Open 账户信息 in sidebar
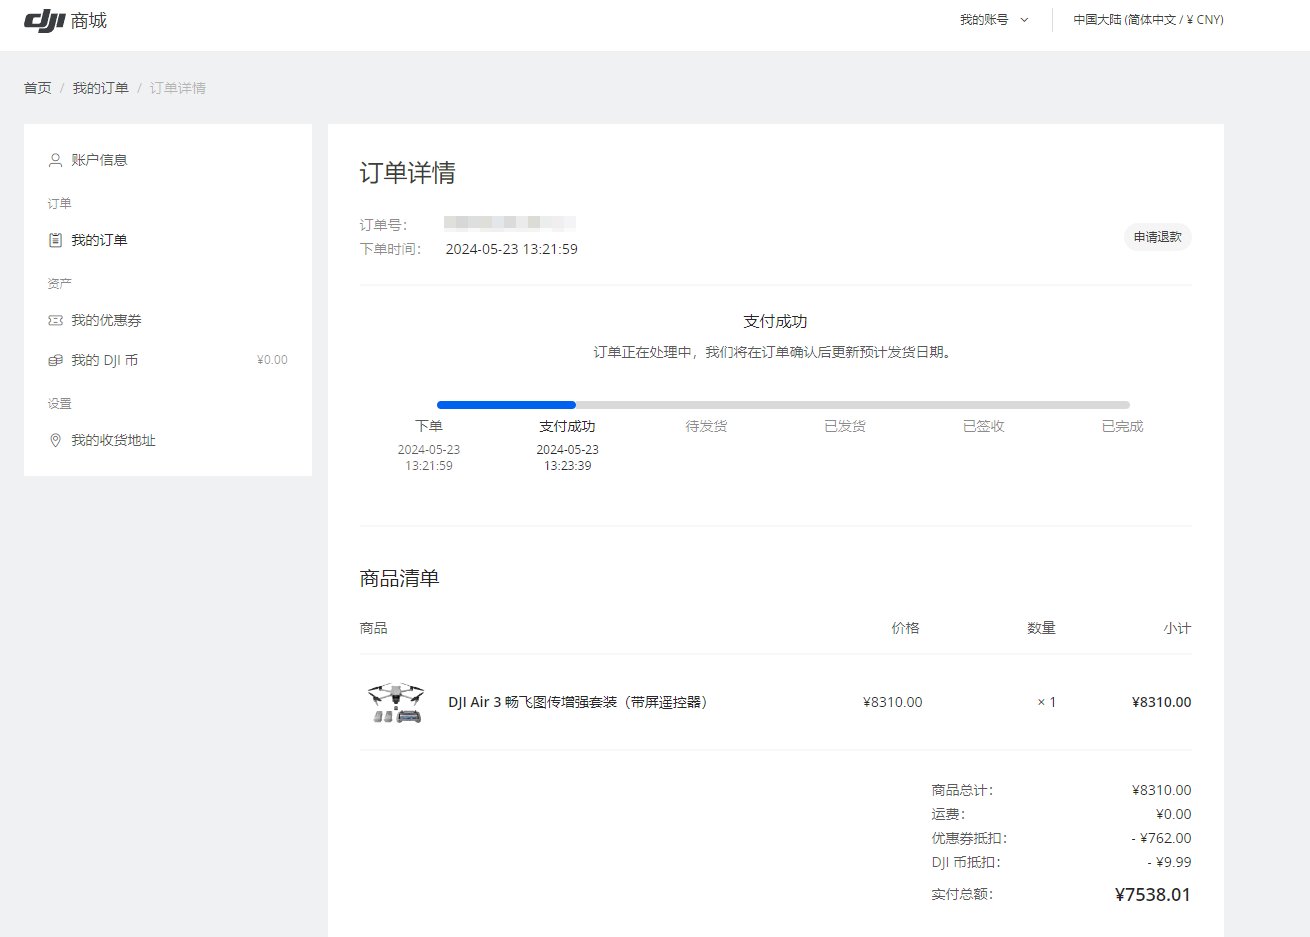 click(x=99, y=160)
